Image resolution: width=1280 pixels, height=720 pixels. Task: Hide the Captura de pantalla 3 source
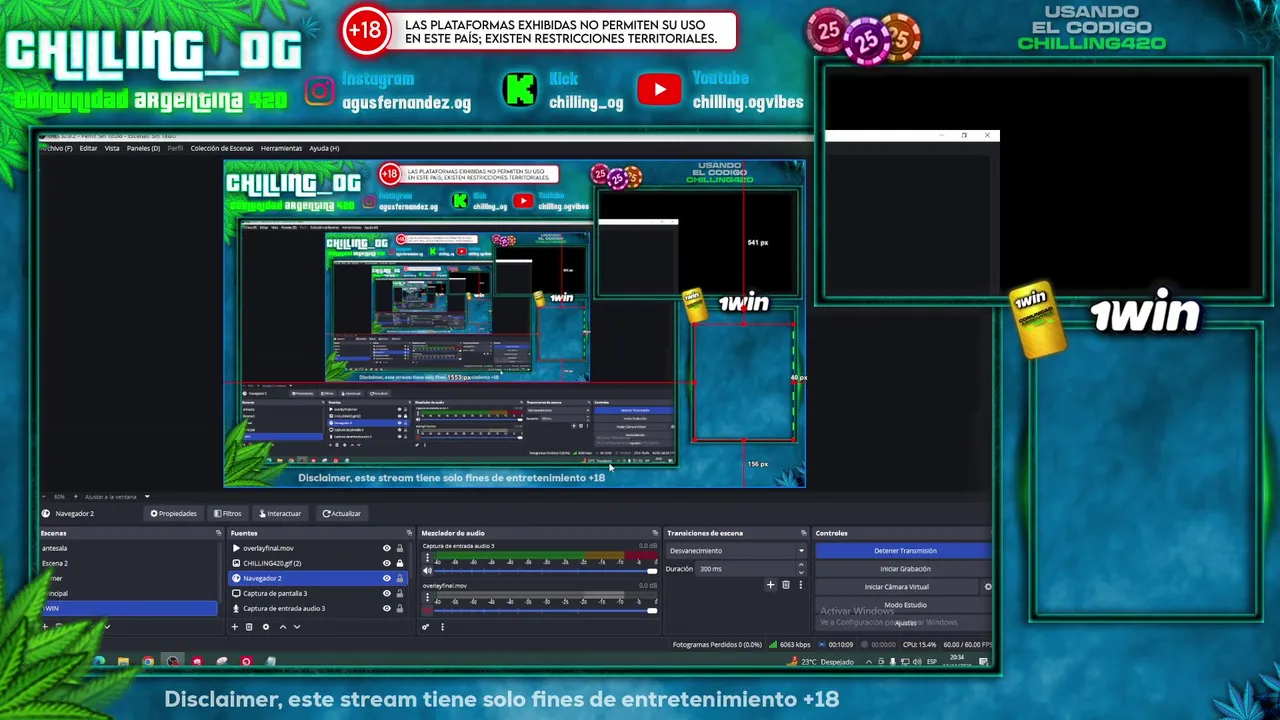pos(386,593)
